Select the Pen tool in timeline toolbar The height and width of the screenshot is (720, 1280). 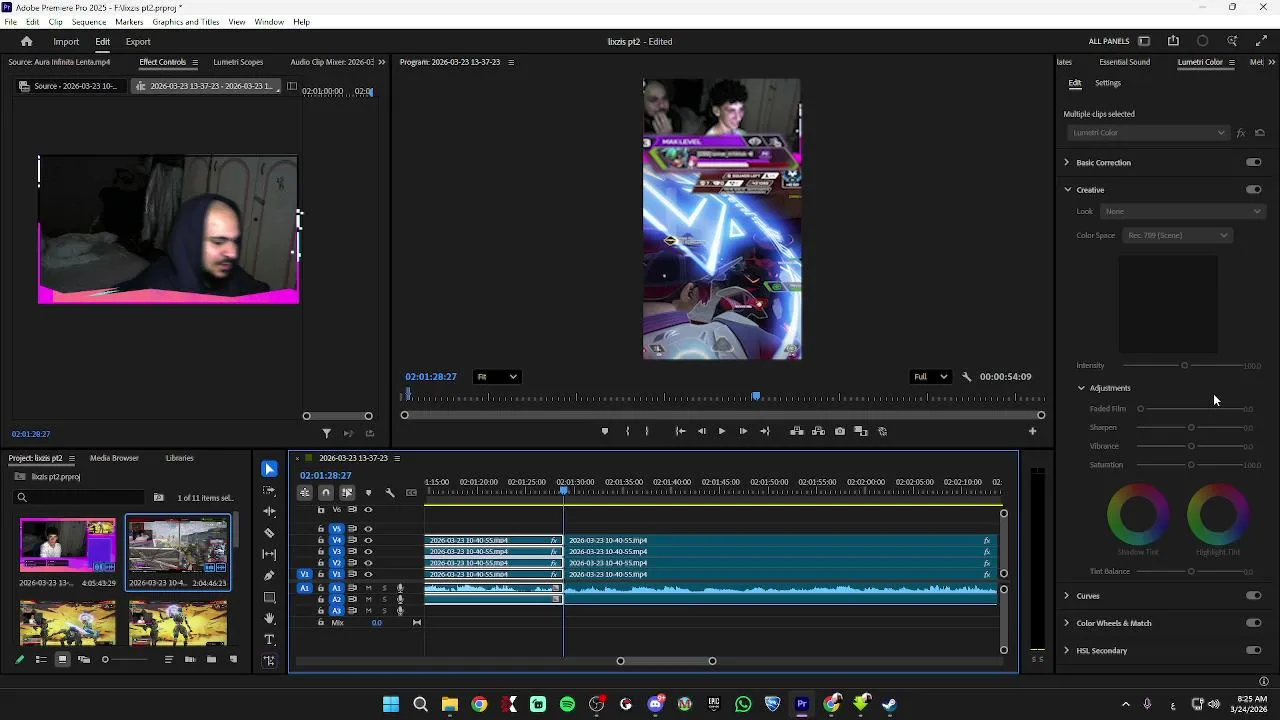coord(269,576)
